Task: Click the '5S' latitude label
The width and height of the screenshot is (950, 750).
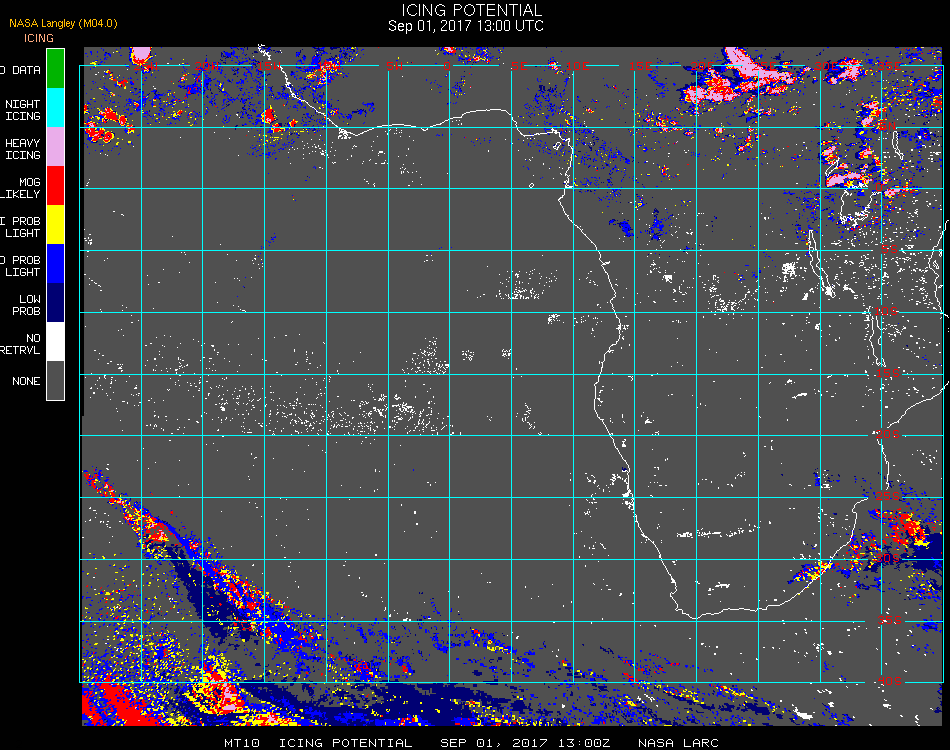Action: 889,249
